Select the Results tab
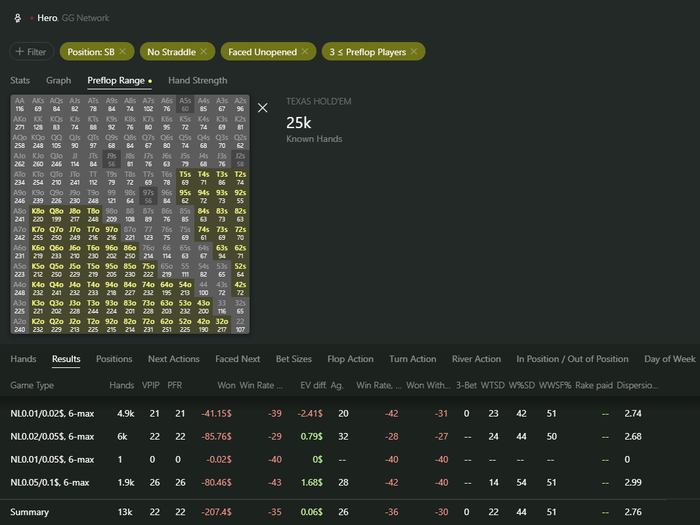The image size is (700, 525). pos(66,359)
